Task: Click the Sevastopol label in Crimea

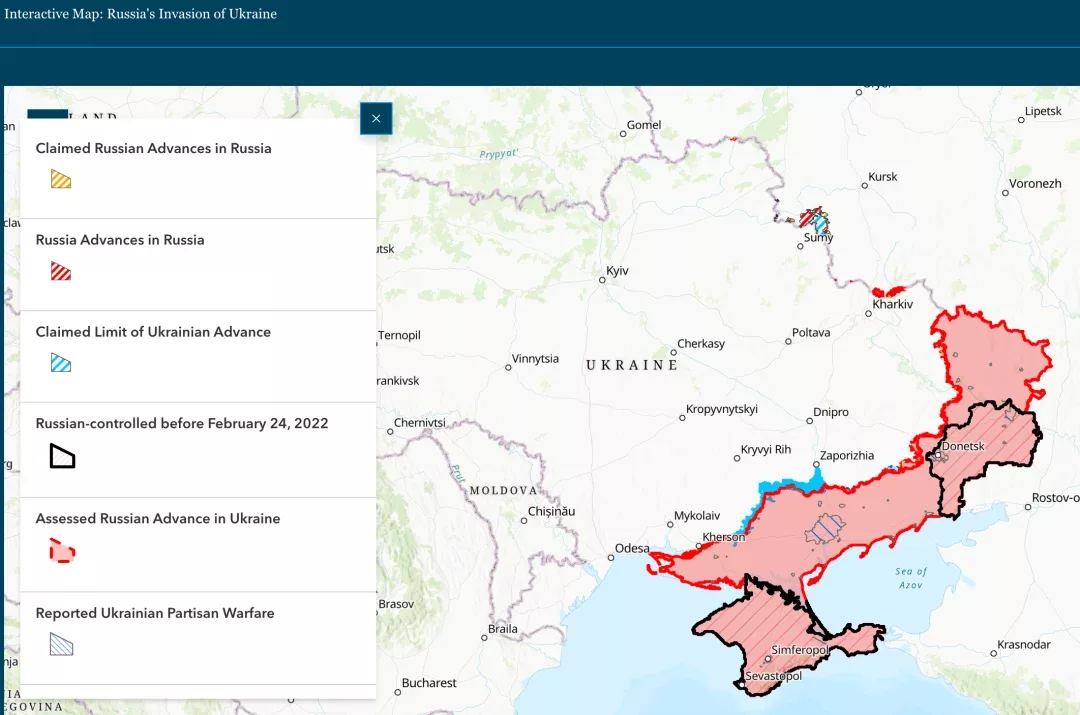Action: click(x=773, y=676)
